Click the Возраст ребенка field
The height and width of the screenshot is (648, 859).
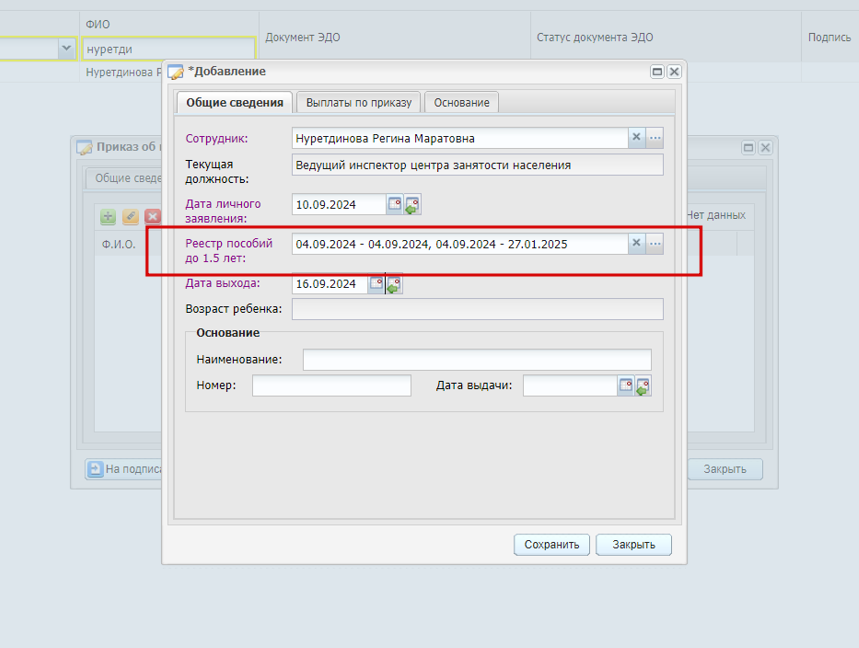[x=478, y=309]
